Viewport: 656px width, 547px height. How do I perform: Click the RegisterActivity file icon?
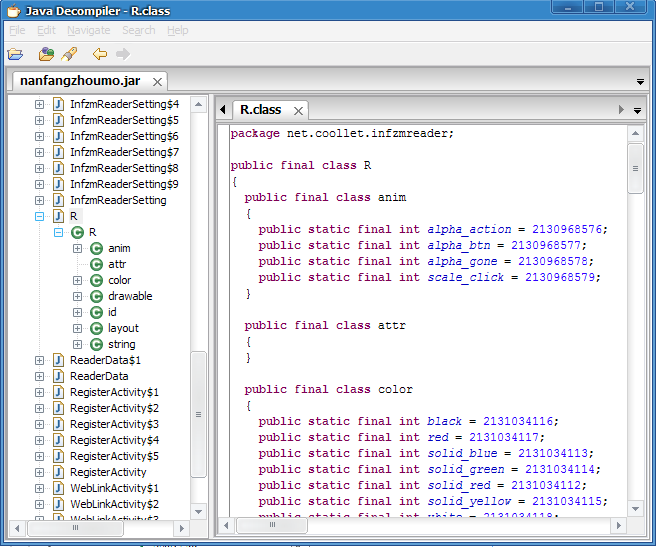pyautogui.click(x=59, y=473)
